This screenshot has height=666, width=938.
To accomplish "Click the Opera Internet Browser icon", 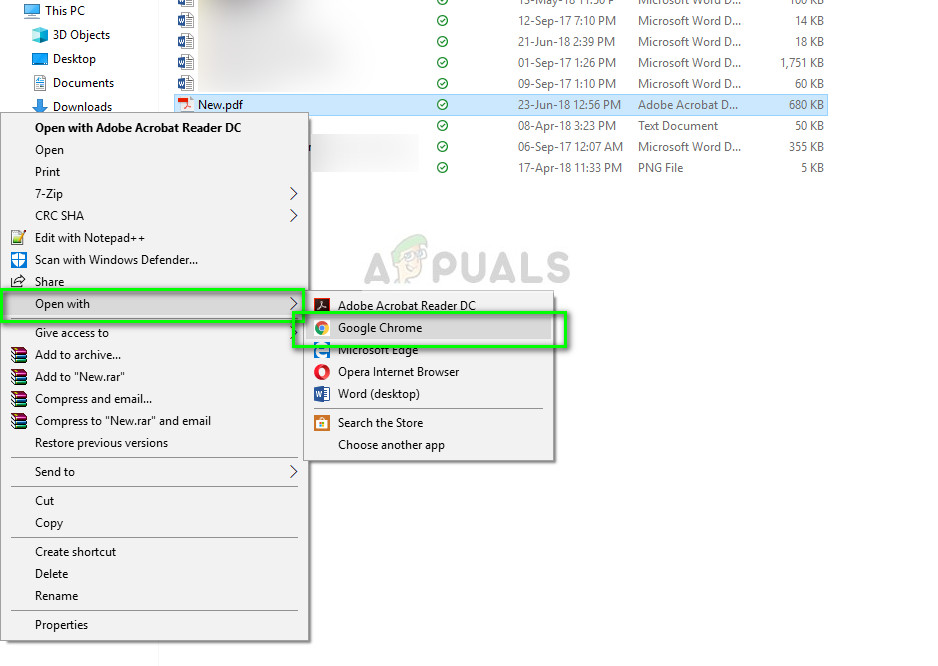I will (322, 372).
